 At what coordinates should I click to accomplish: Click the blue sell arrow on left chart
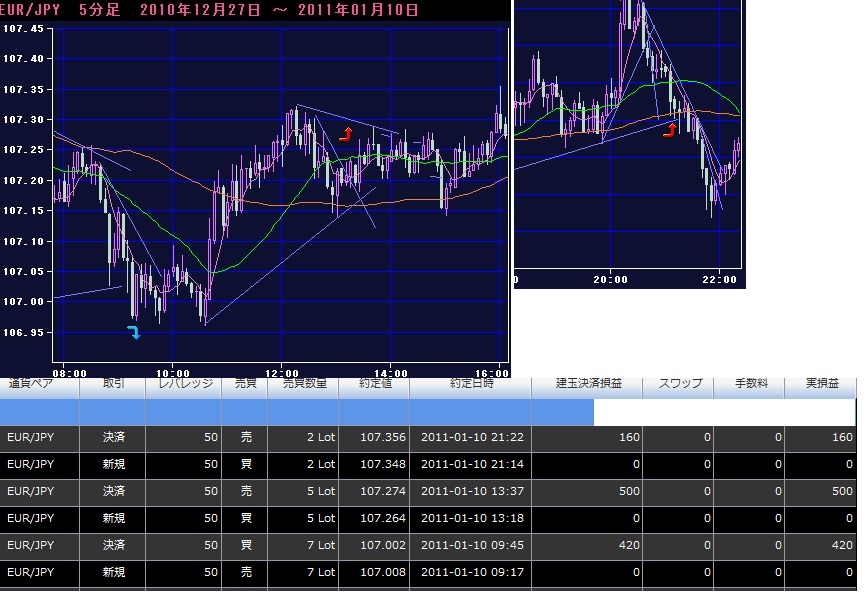(x=134, y=332)
